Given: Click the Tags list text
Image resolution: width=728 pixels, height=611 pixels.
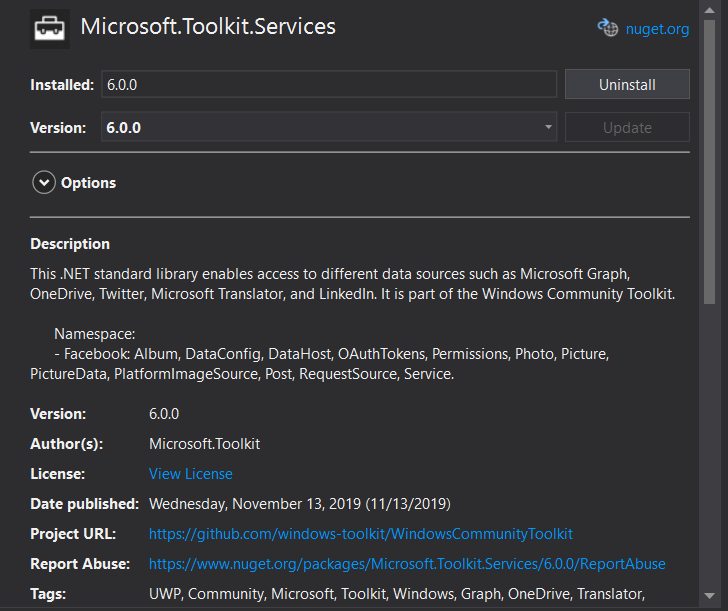Looking at the screenshot, I should [x=396, y=594].
